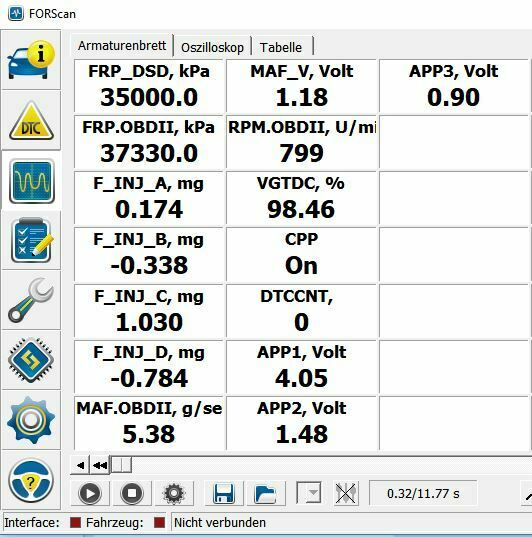Screen dimensions: 532x537
Task: Switch to the Oszilloskop tab
Action: click(212, 47)
